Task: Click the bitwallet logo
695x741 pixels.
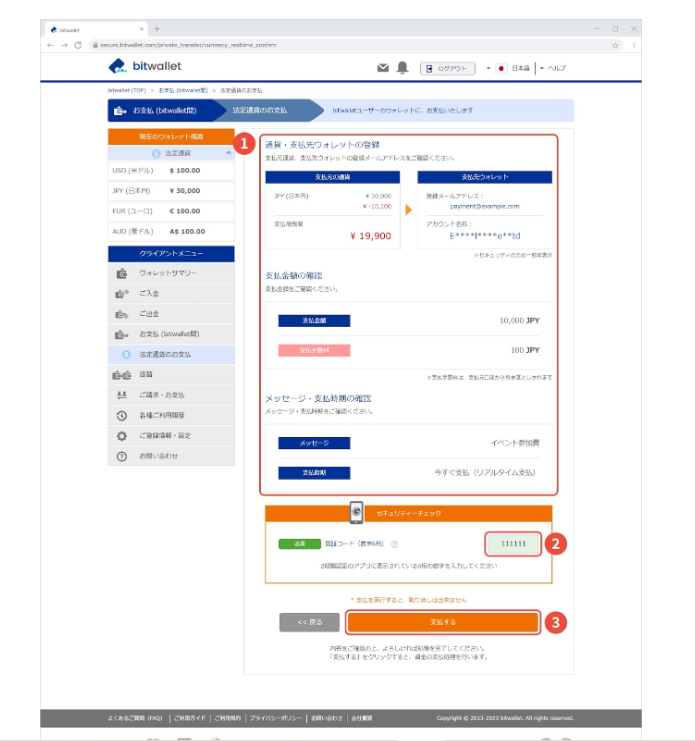Action: click(x=144, y=67)
